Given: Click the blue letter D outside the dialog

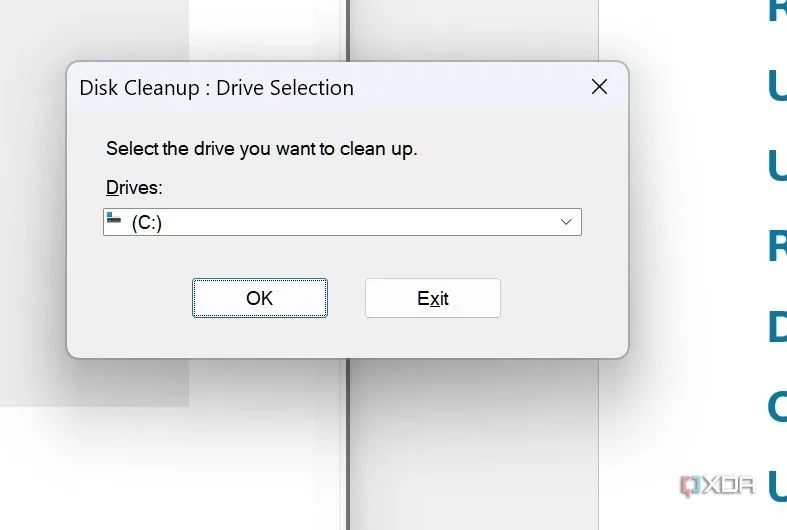Looking at the screenshot, I should point(777,327).
